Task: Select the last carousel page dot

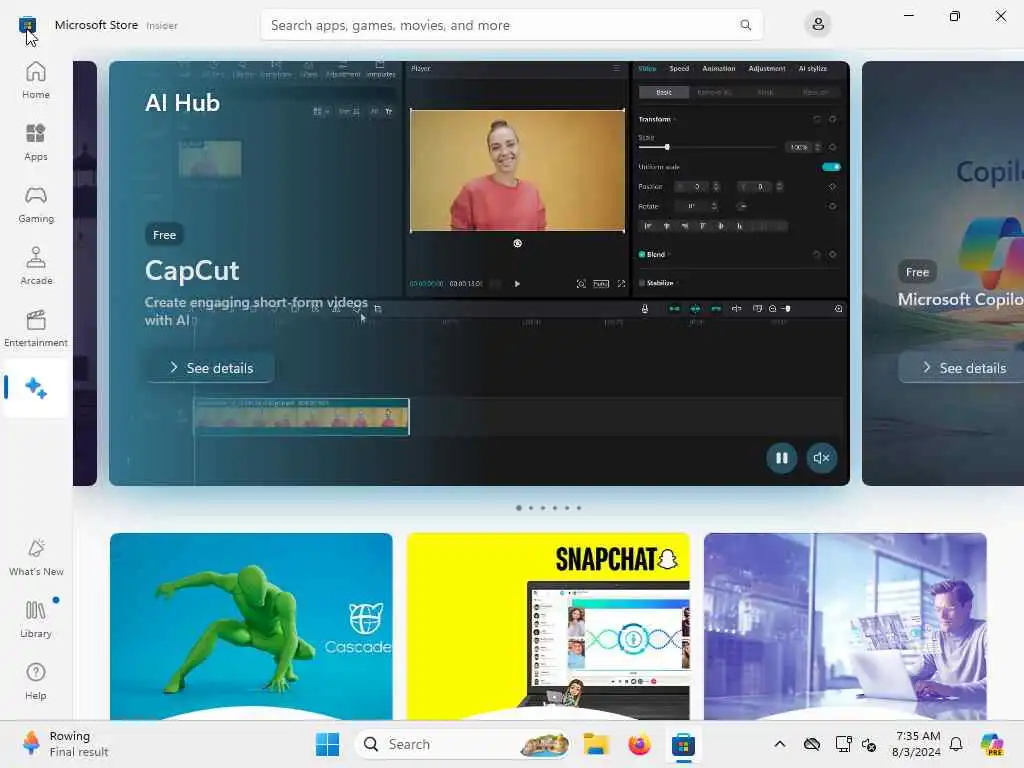Action: coord(579,507)
